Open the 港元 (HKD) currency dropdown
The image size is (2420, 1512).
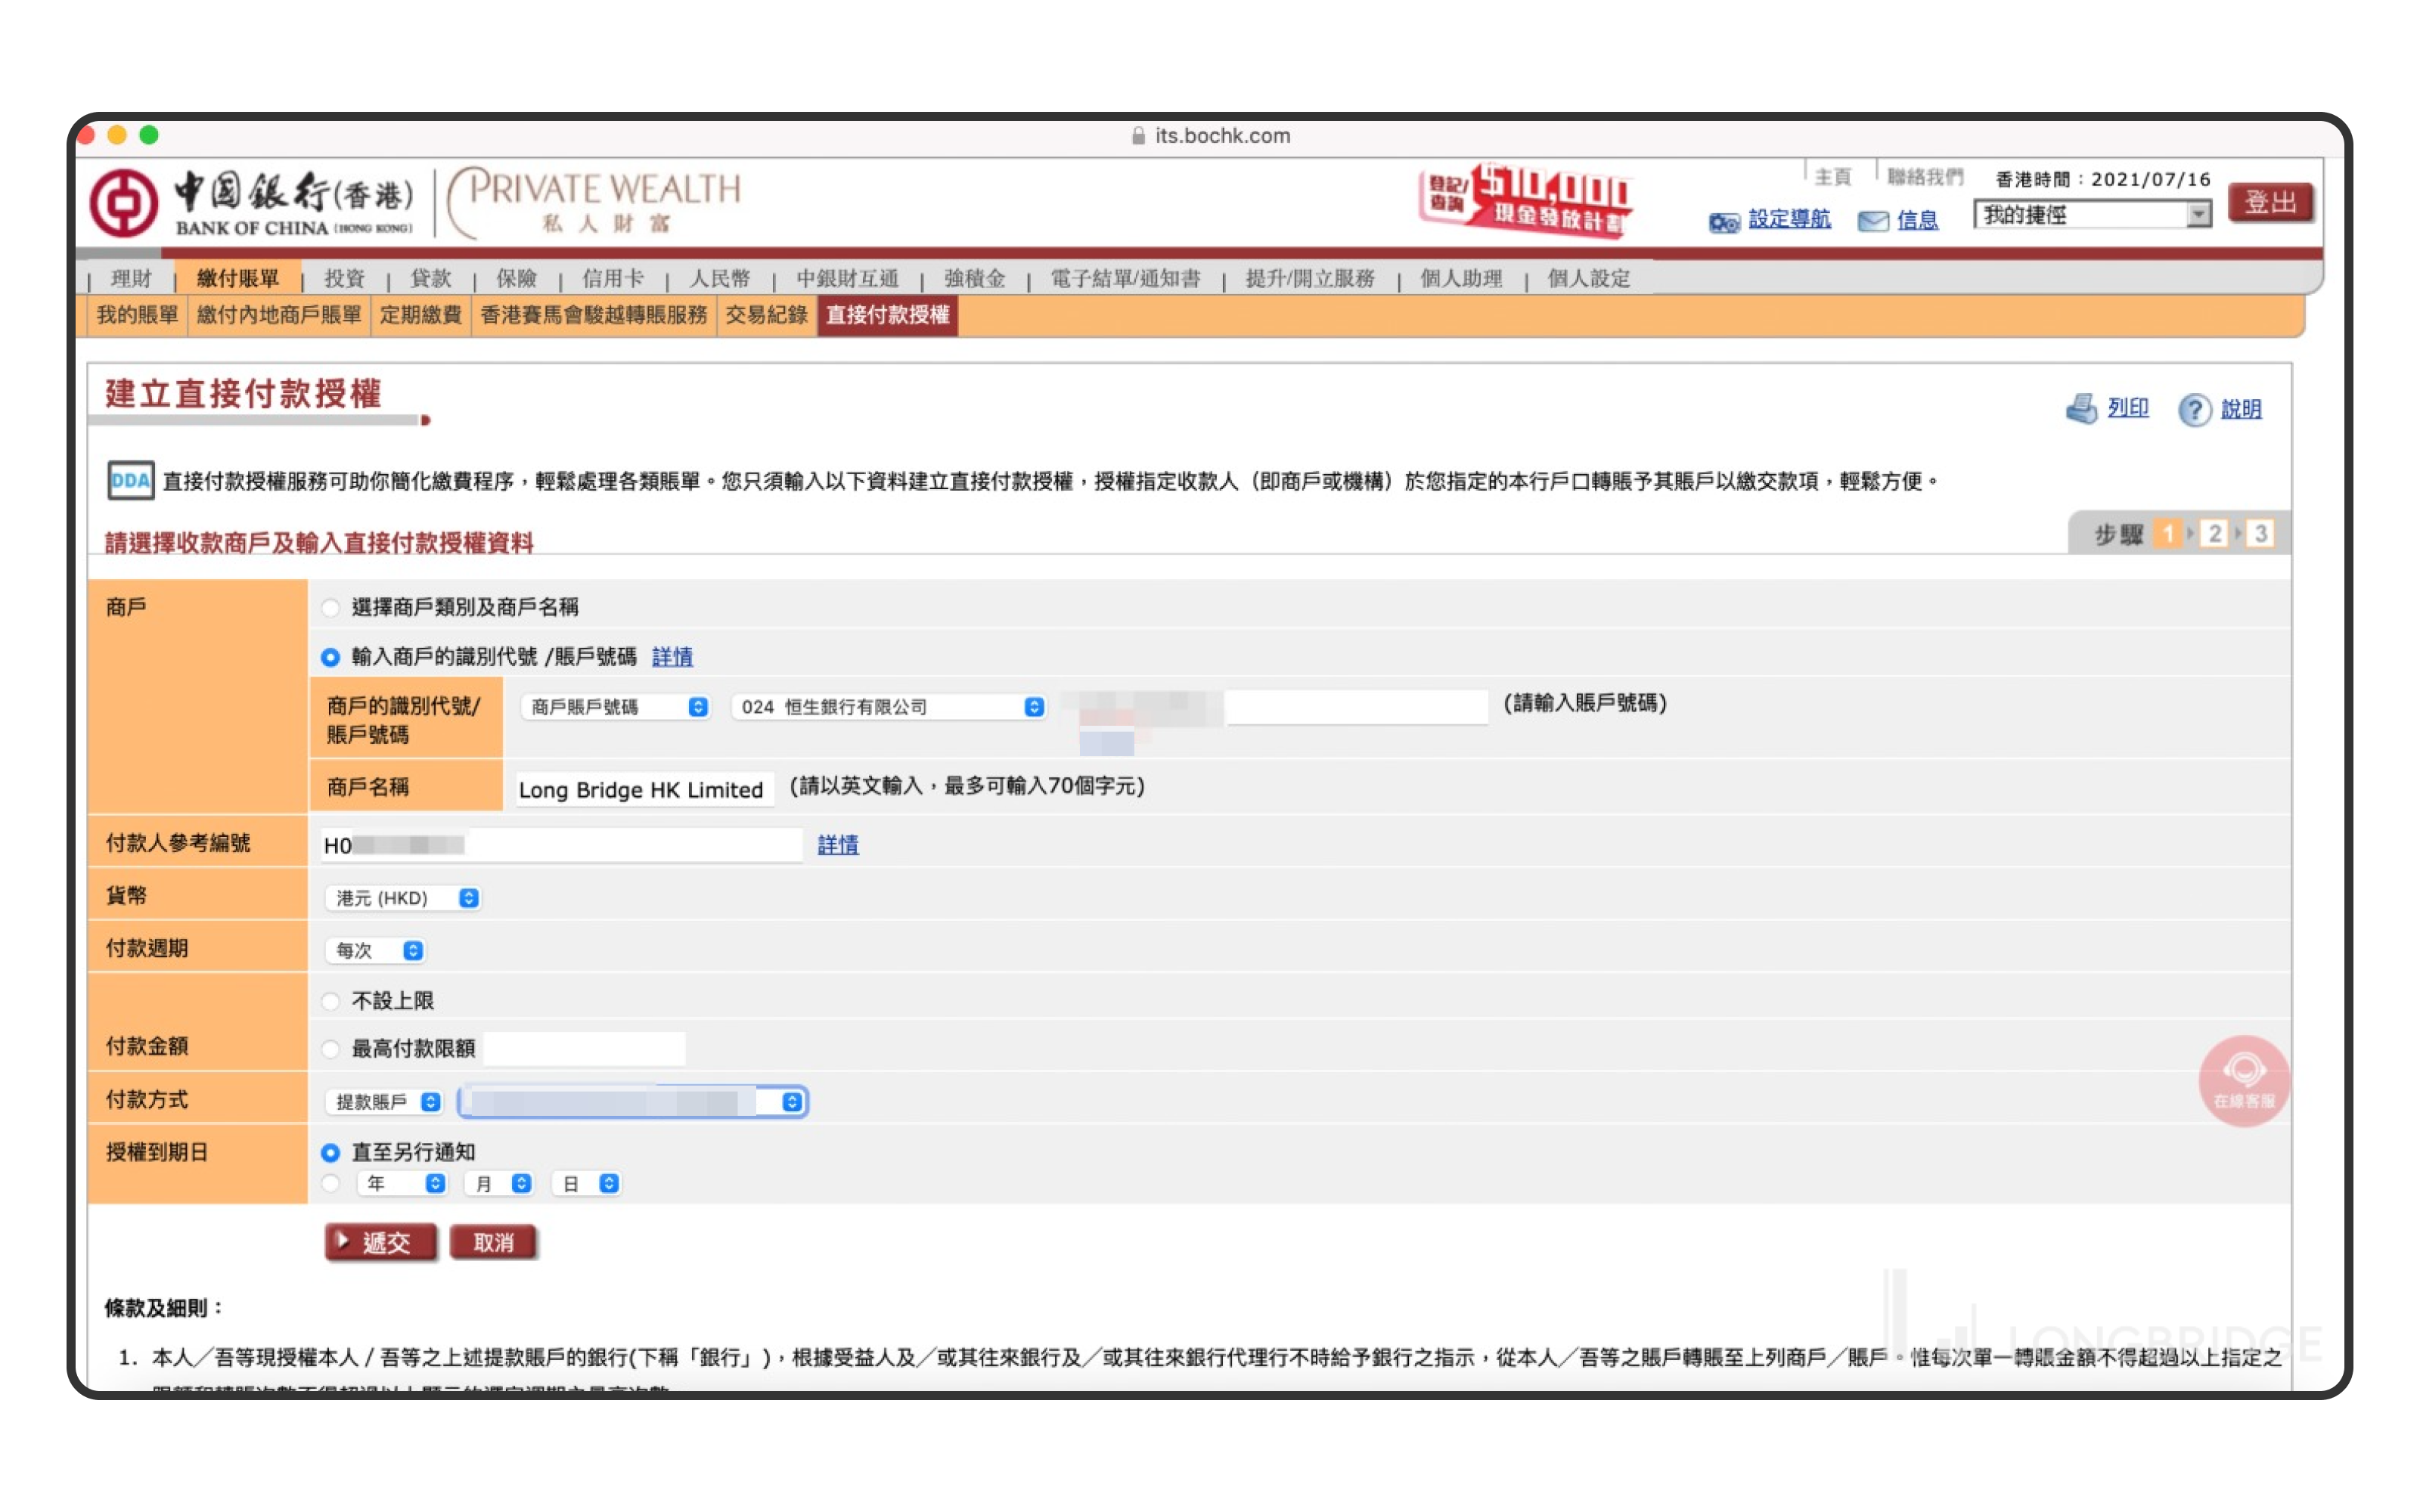pos(403,898)
